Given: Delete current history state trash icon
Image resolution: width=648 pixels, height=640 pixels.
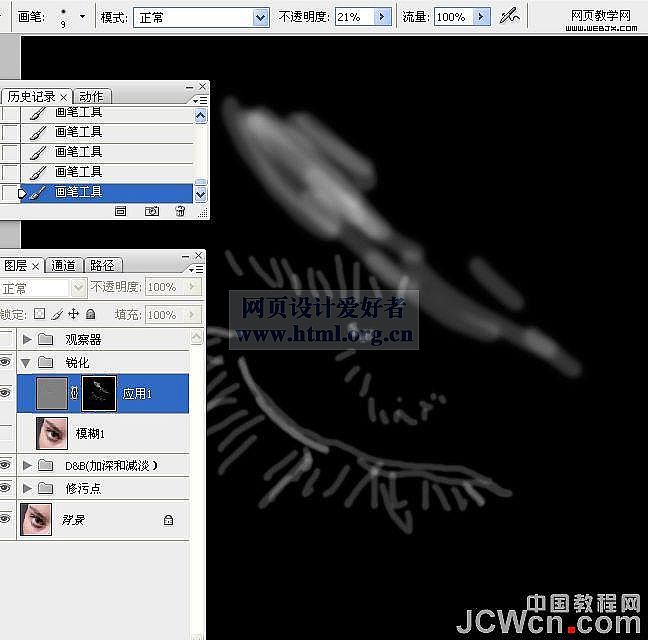Looking at the screenshot, I should (180, 211).
